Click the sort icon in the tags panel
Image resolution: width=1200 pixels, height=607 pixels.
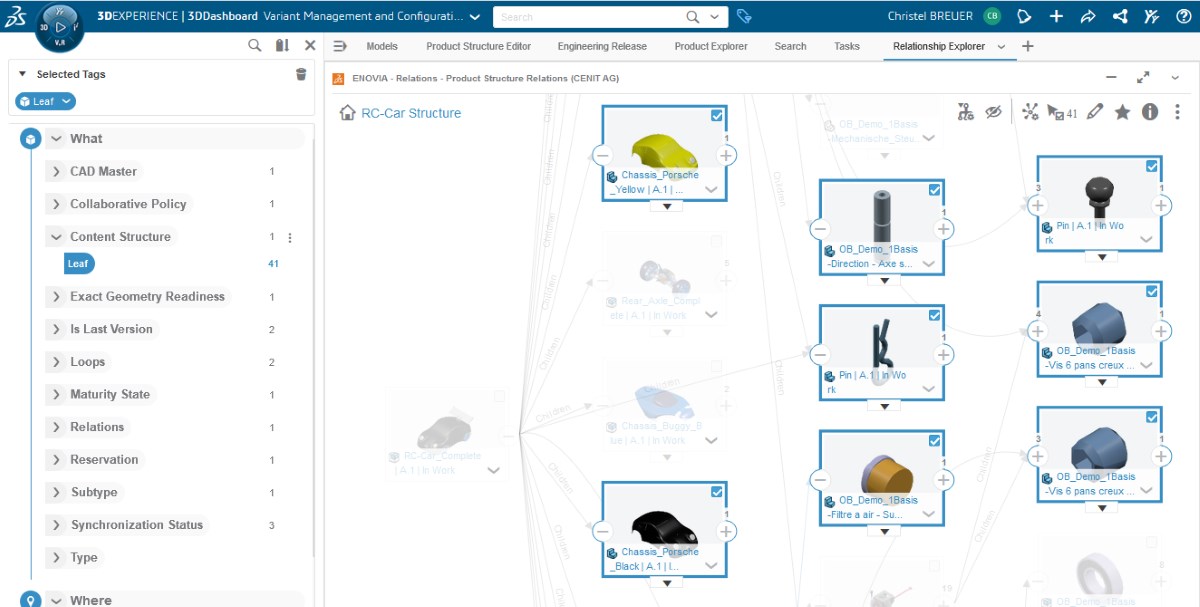[x=282, y=45]
